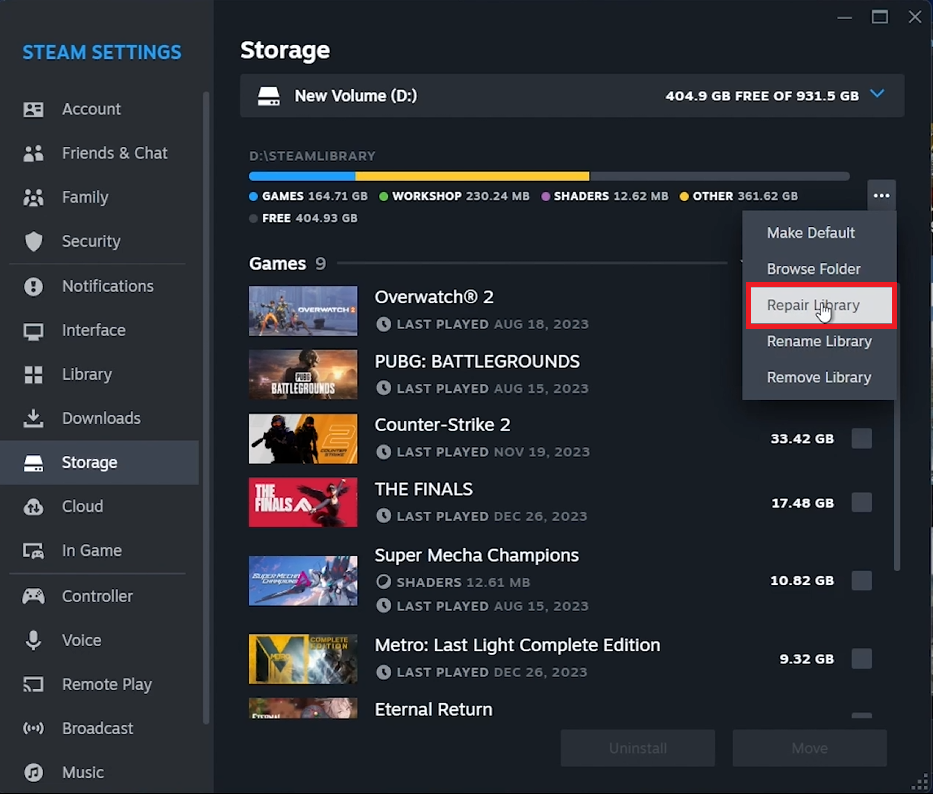933x794 pixels.
Task: Tick the Counter-Strike 2 checkbox
Action: 862,439
